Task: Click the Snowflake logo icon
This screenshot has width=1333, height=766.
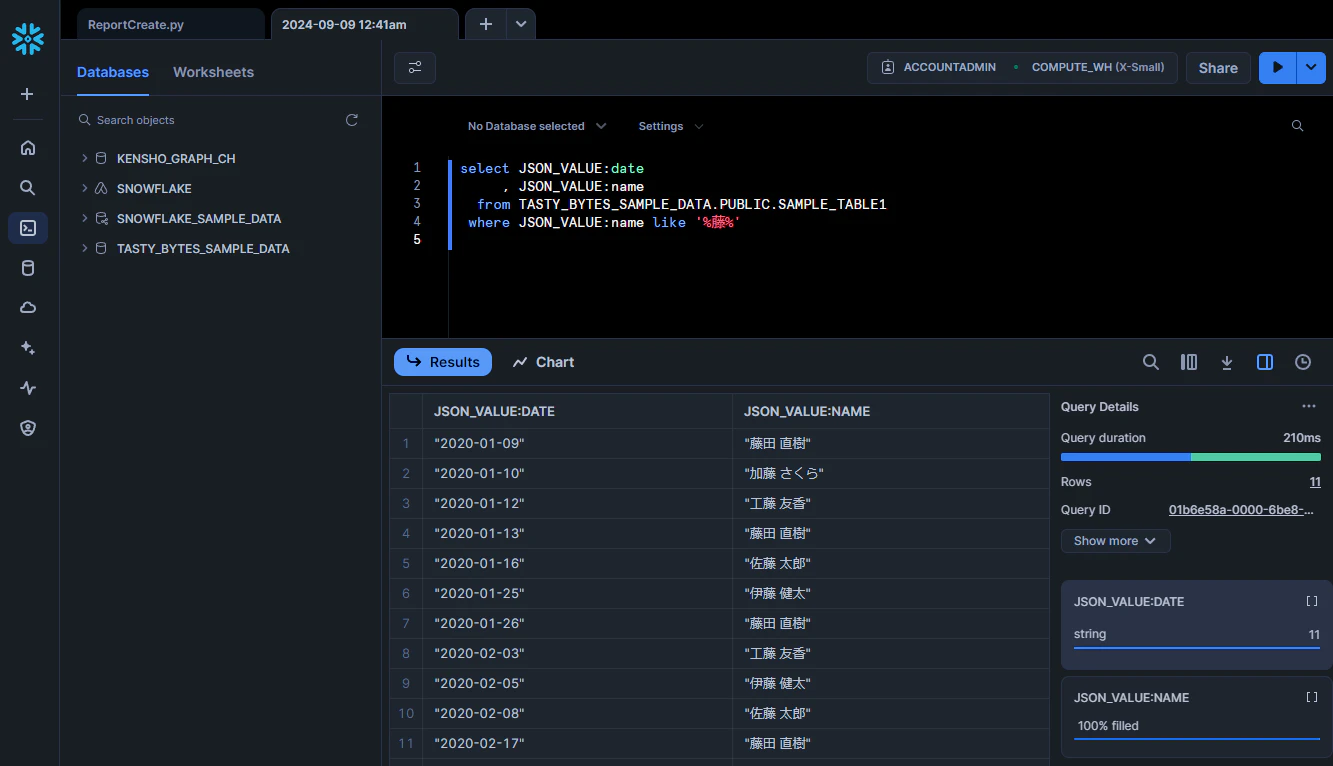Action: 28,39
